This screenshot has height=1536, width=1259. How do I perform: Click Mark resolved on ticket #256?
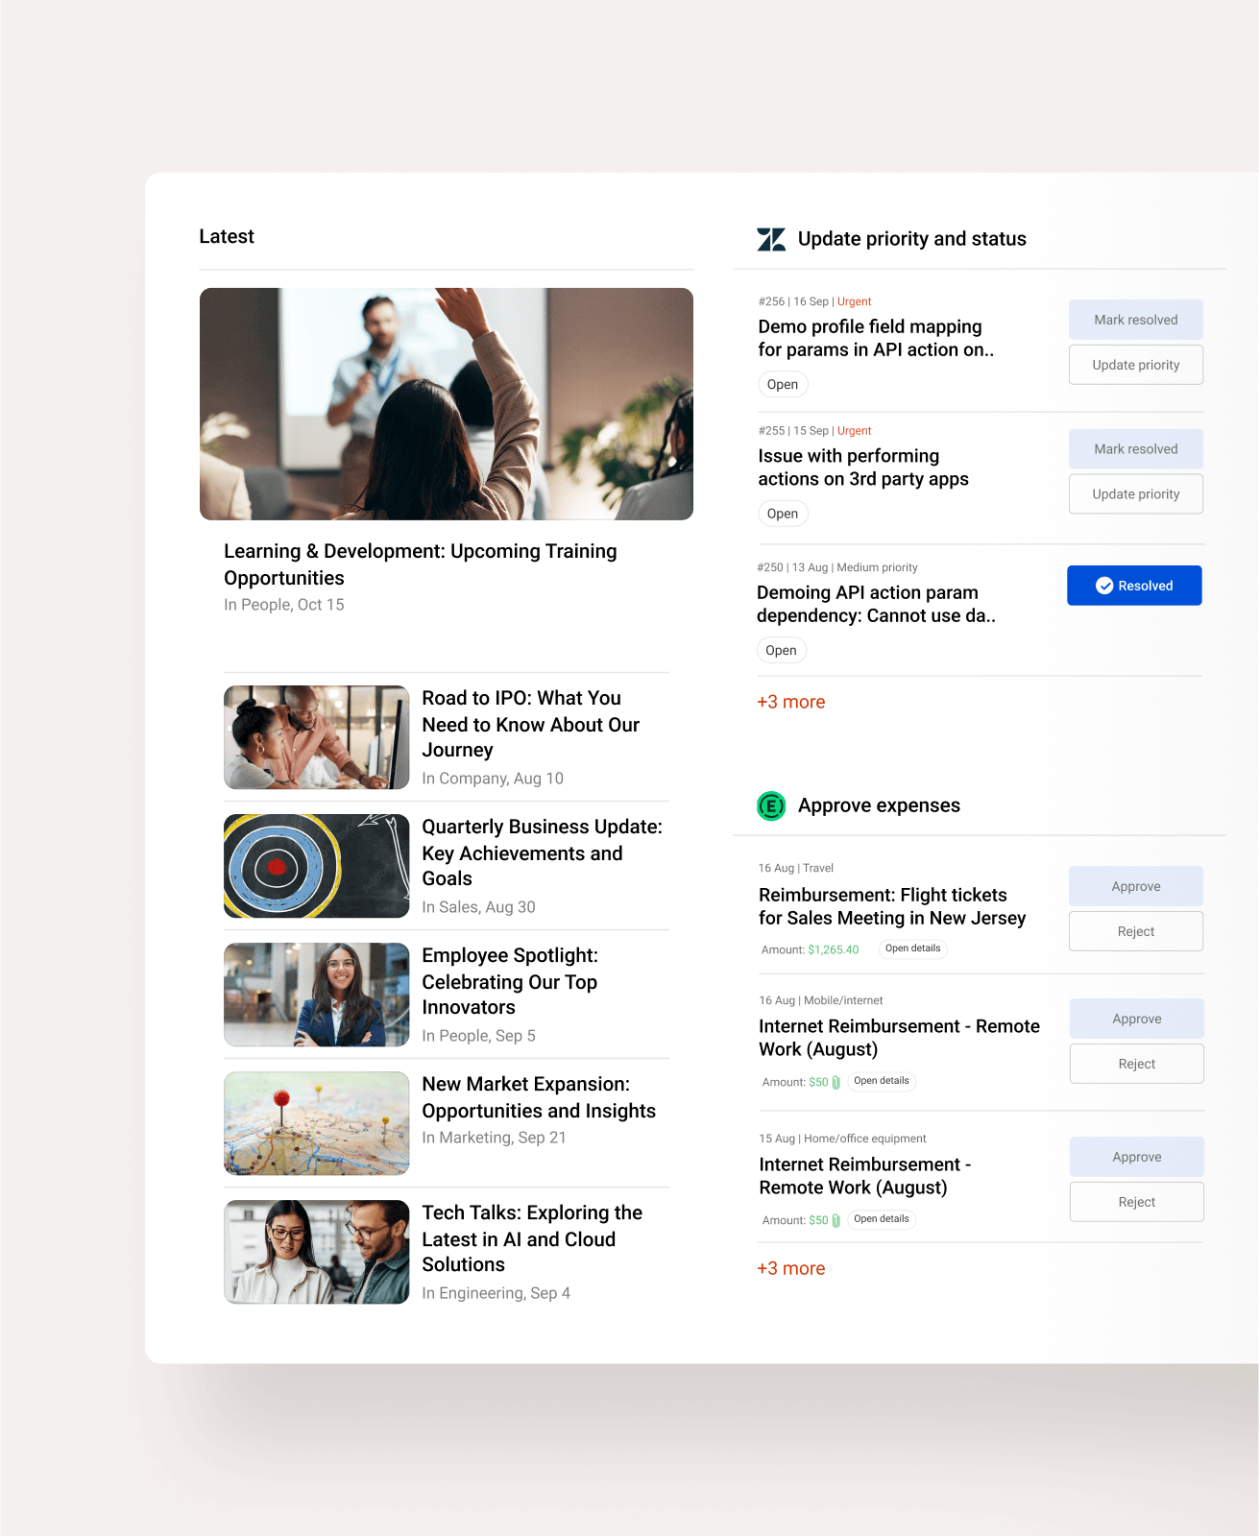click(x=1135, y=319)
